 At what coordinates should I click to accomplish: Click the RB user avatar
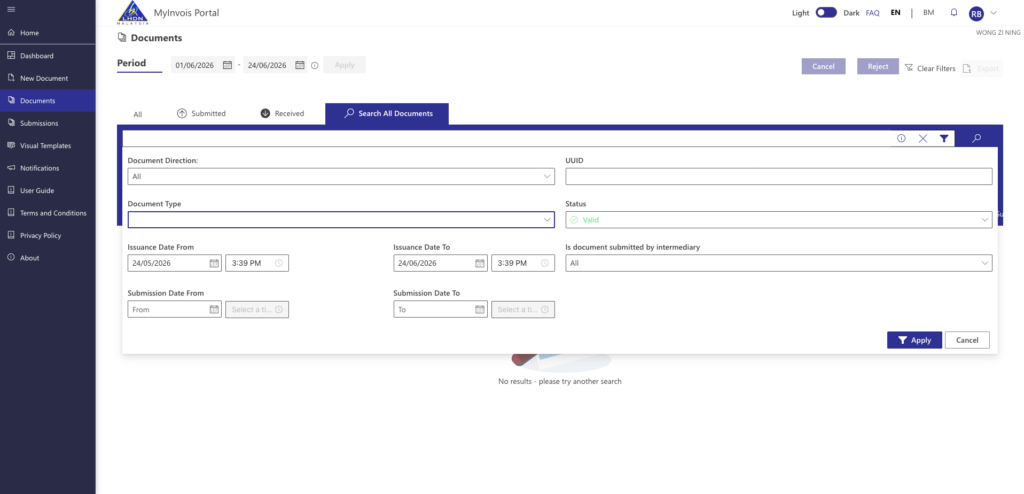click(x=976, y=14)
